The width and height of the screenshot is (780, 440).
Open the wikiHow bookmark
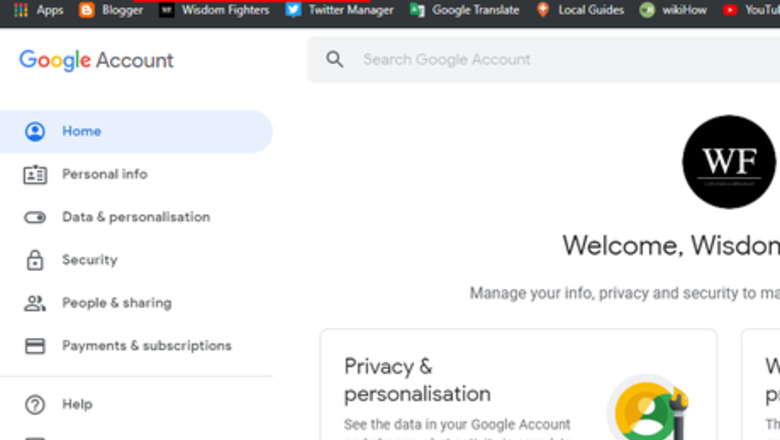(673, 10)
